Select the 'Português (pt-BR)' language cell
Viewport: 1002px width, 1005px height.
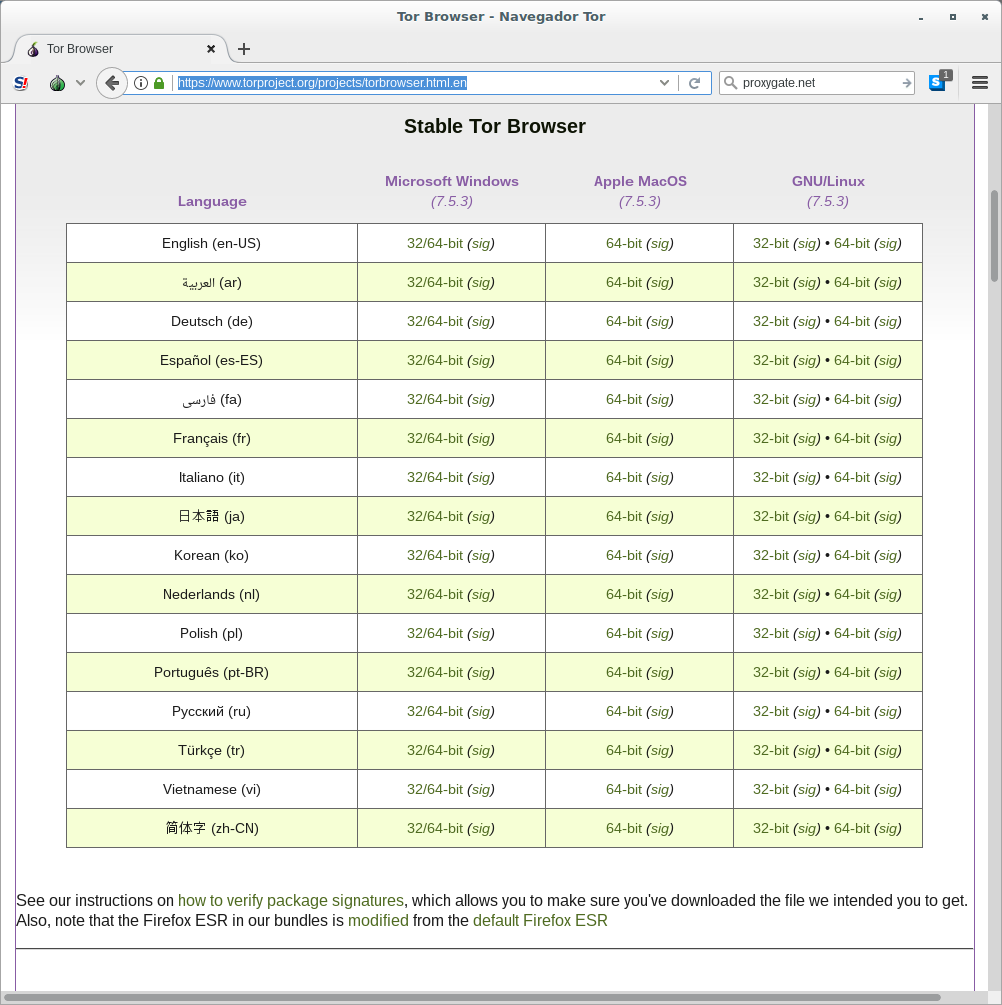pos(212,673)
